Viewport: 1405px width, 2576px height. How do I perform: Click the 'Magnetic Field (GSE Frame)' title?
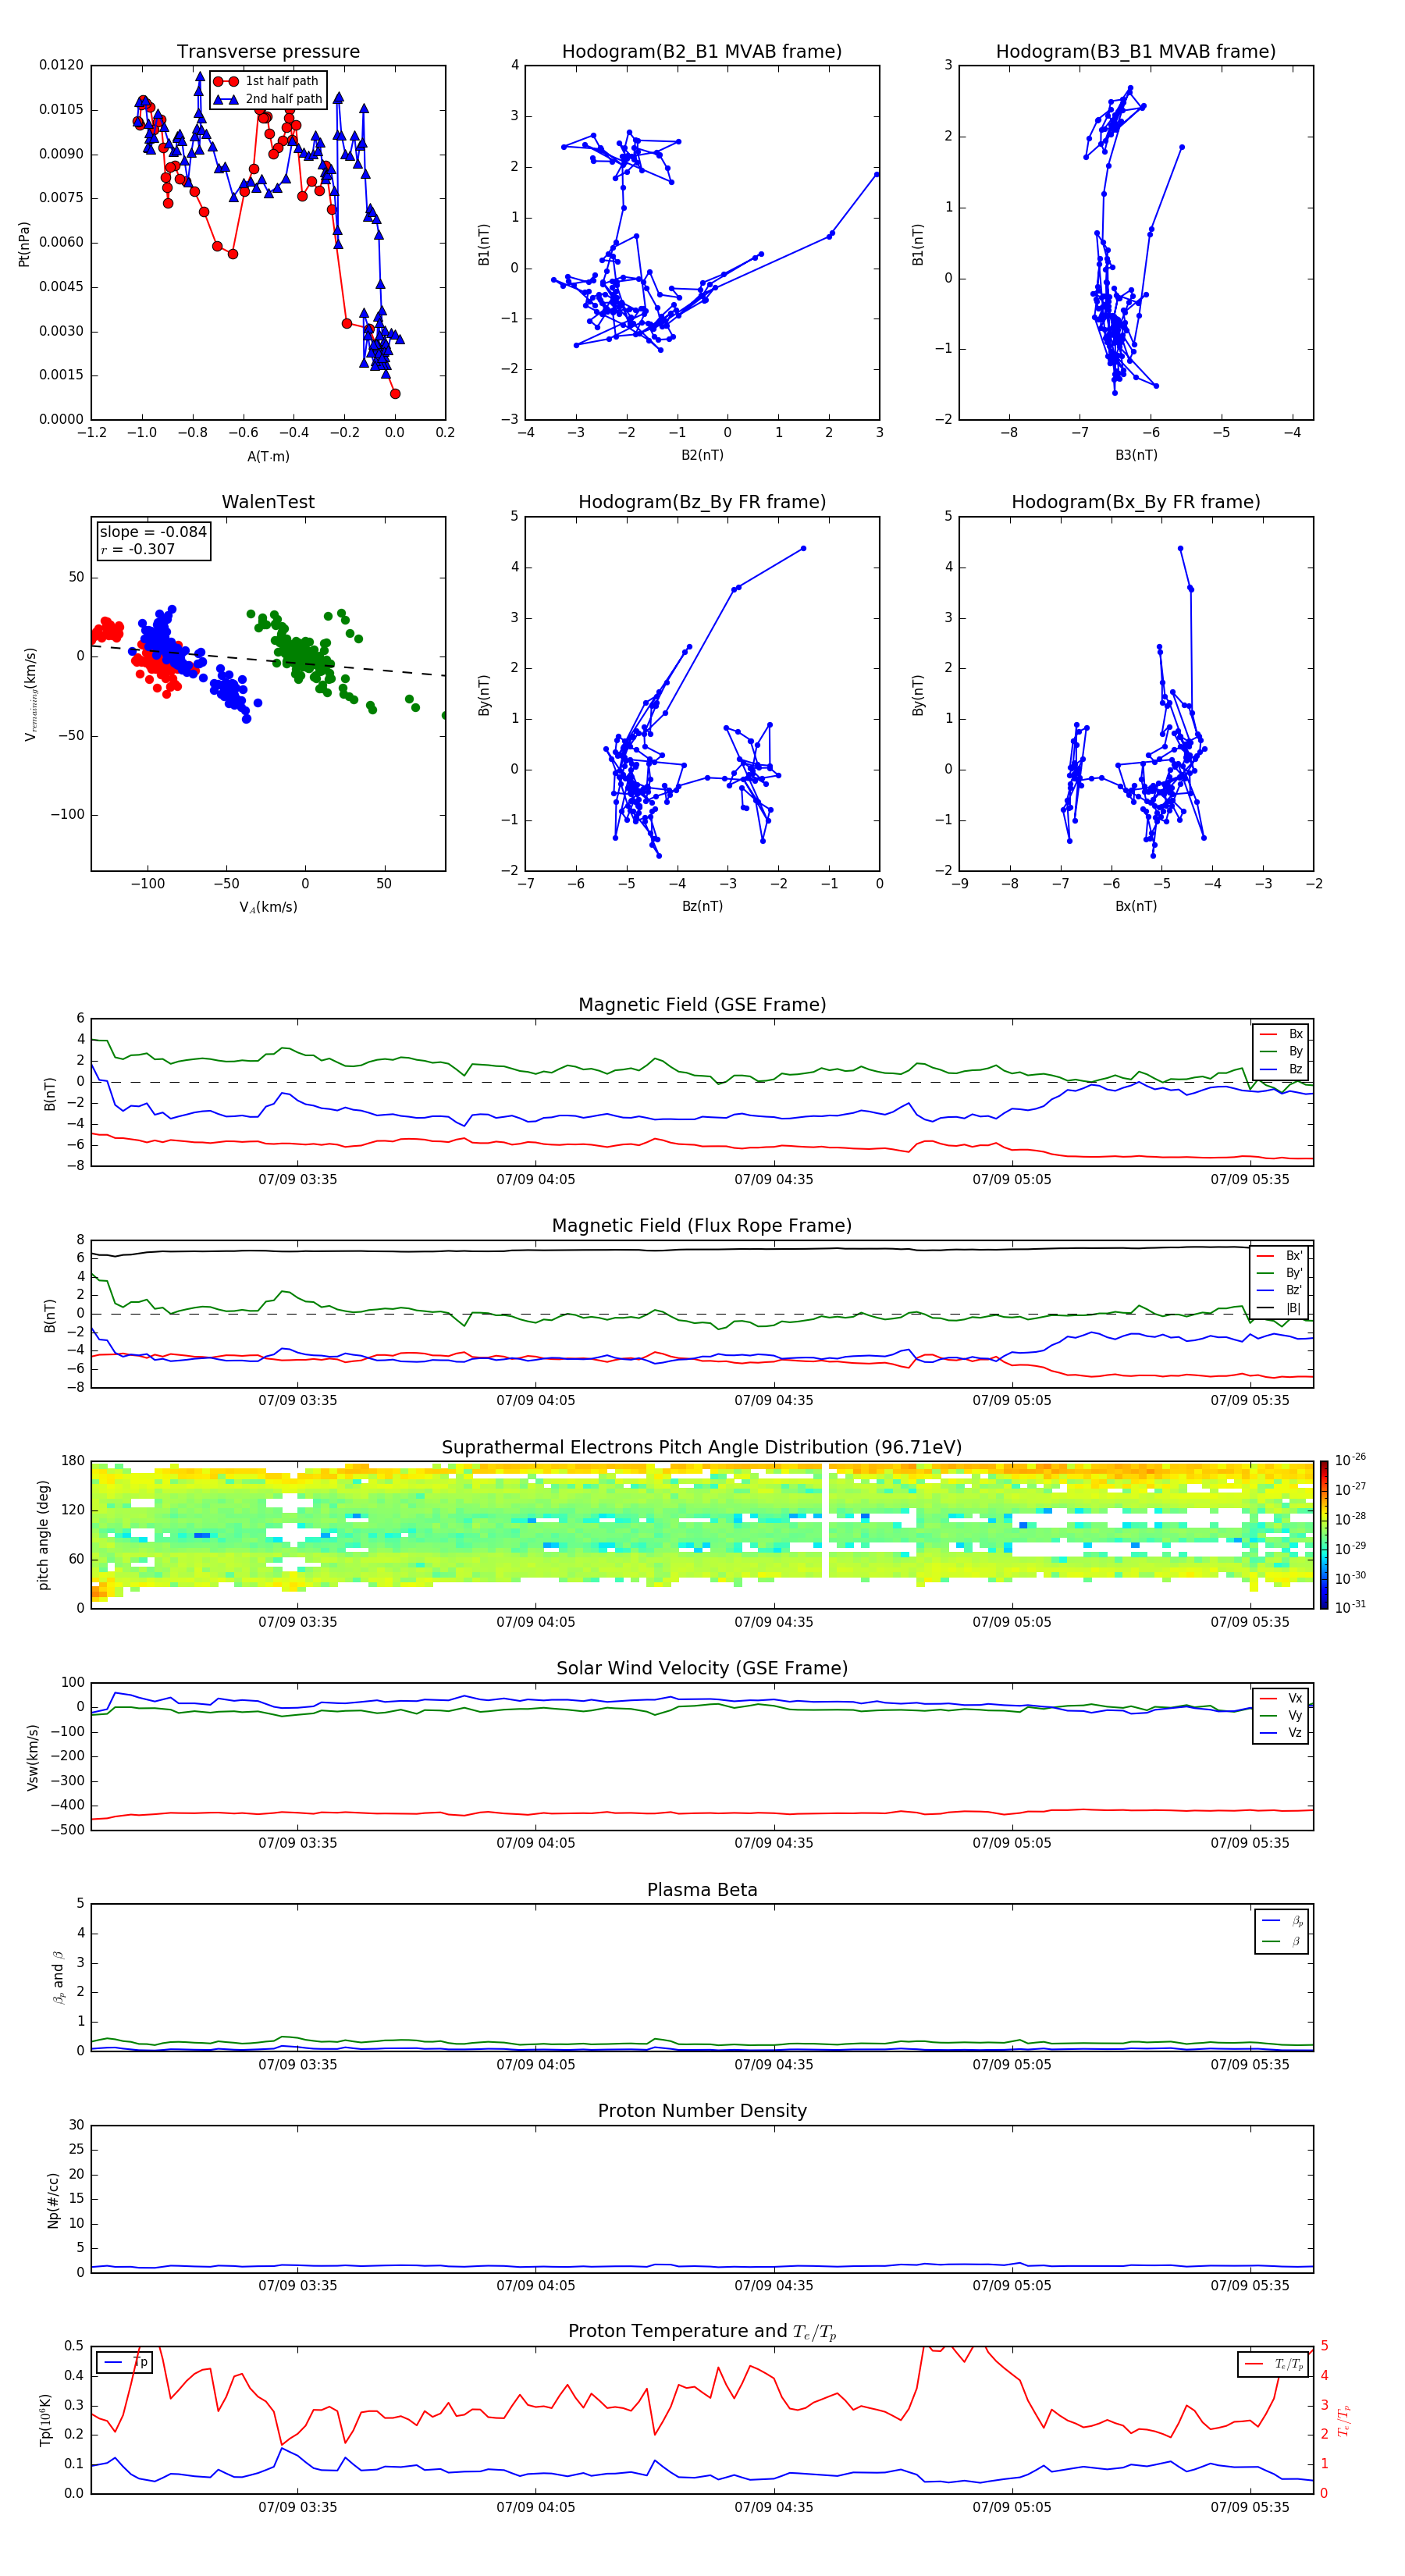702,1004
